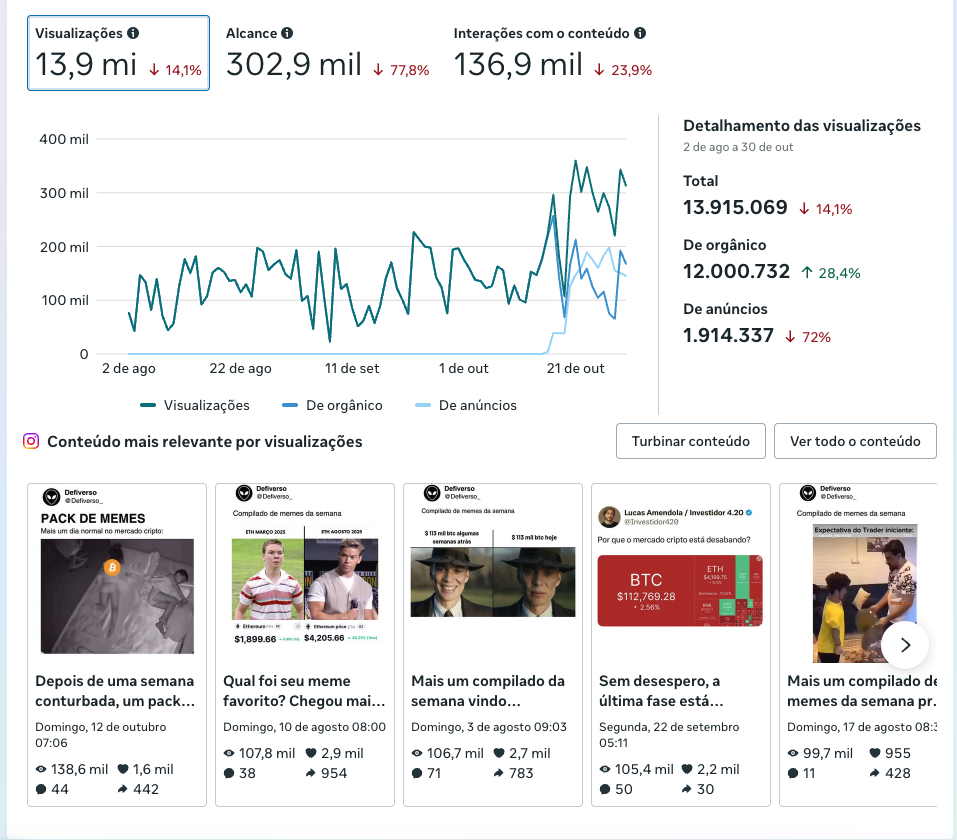Click the Instagram logo icon
957x840 pixels.
[x=31, y=441]
